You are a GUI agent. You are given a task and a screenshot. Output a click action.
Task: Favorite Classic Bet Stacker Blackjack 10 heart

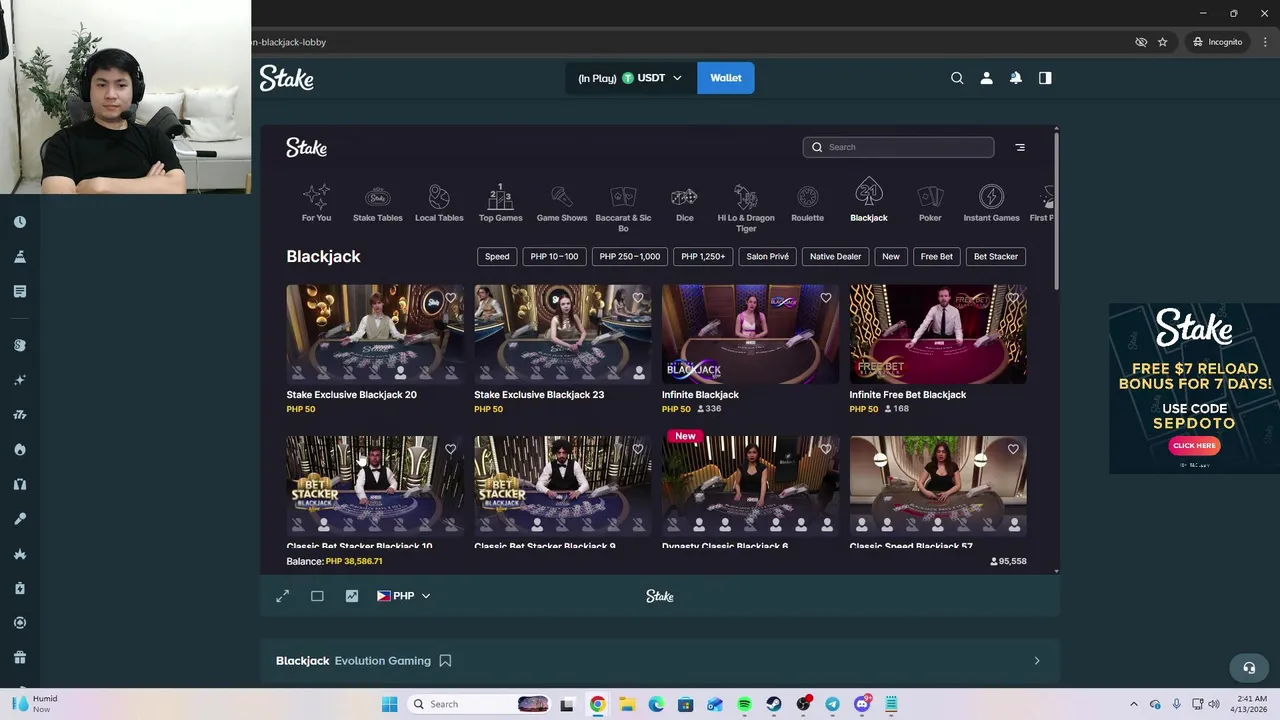tap(450, 450)
